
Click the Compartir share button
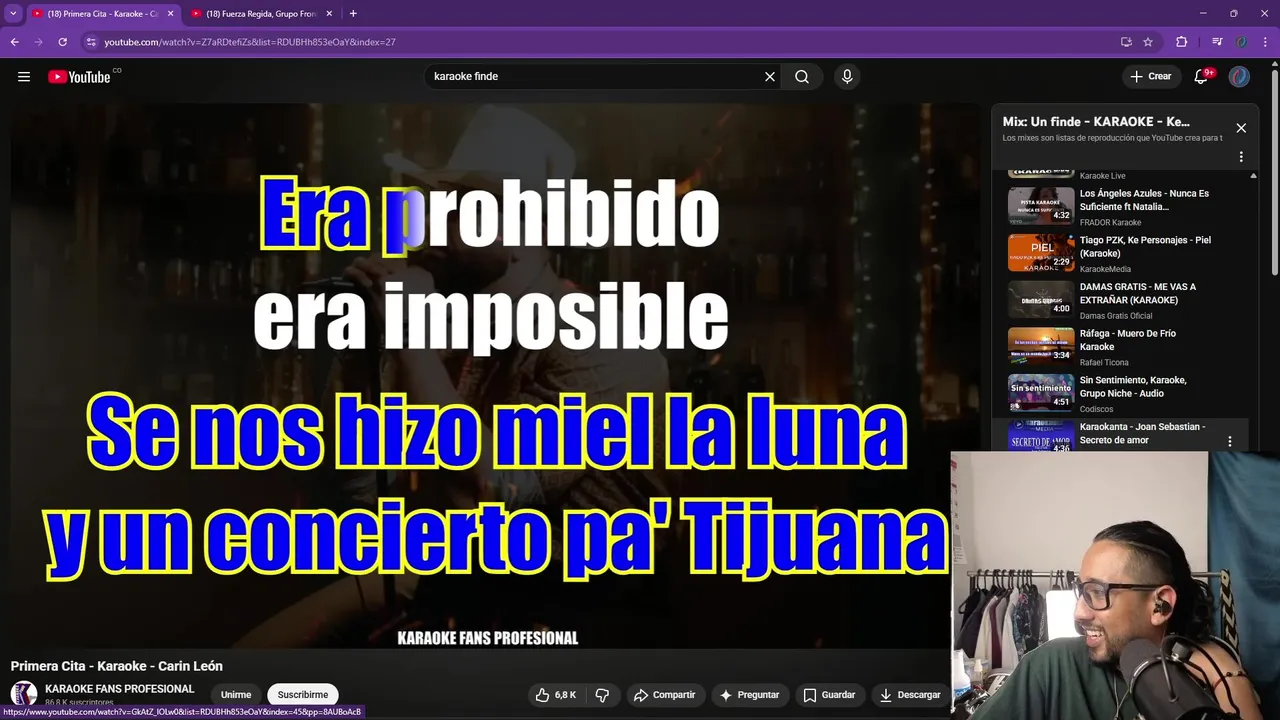664,695
